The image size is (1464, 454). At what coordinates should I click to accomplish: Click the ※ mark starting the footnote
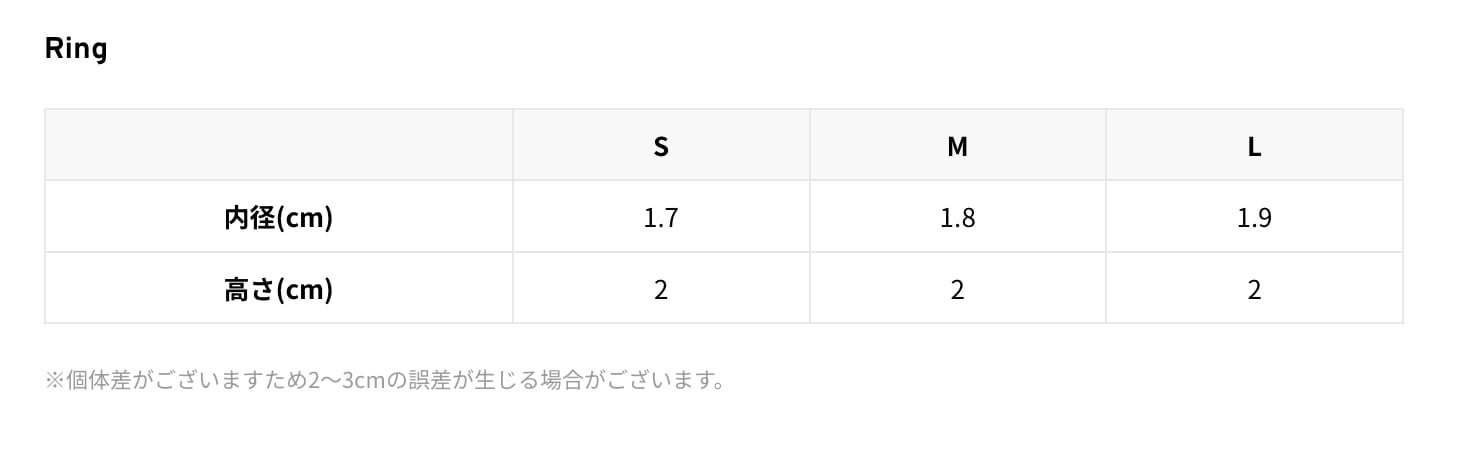click(54, 381)
